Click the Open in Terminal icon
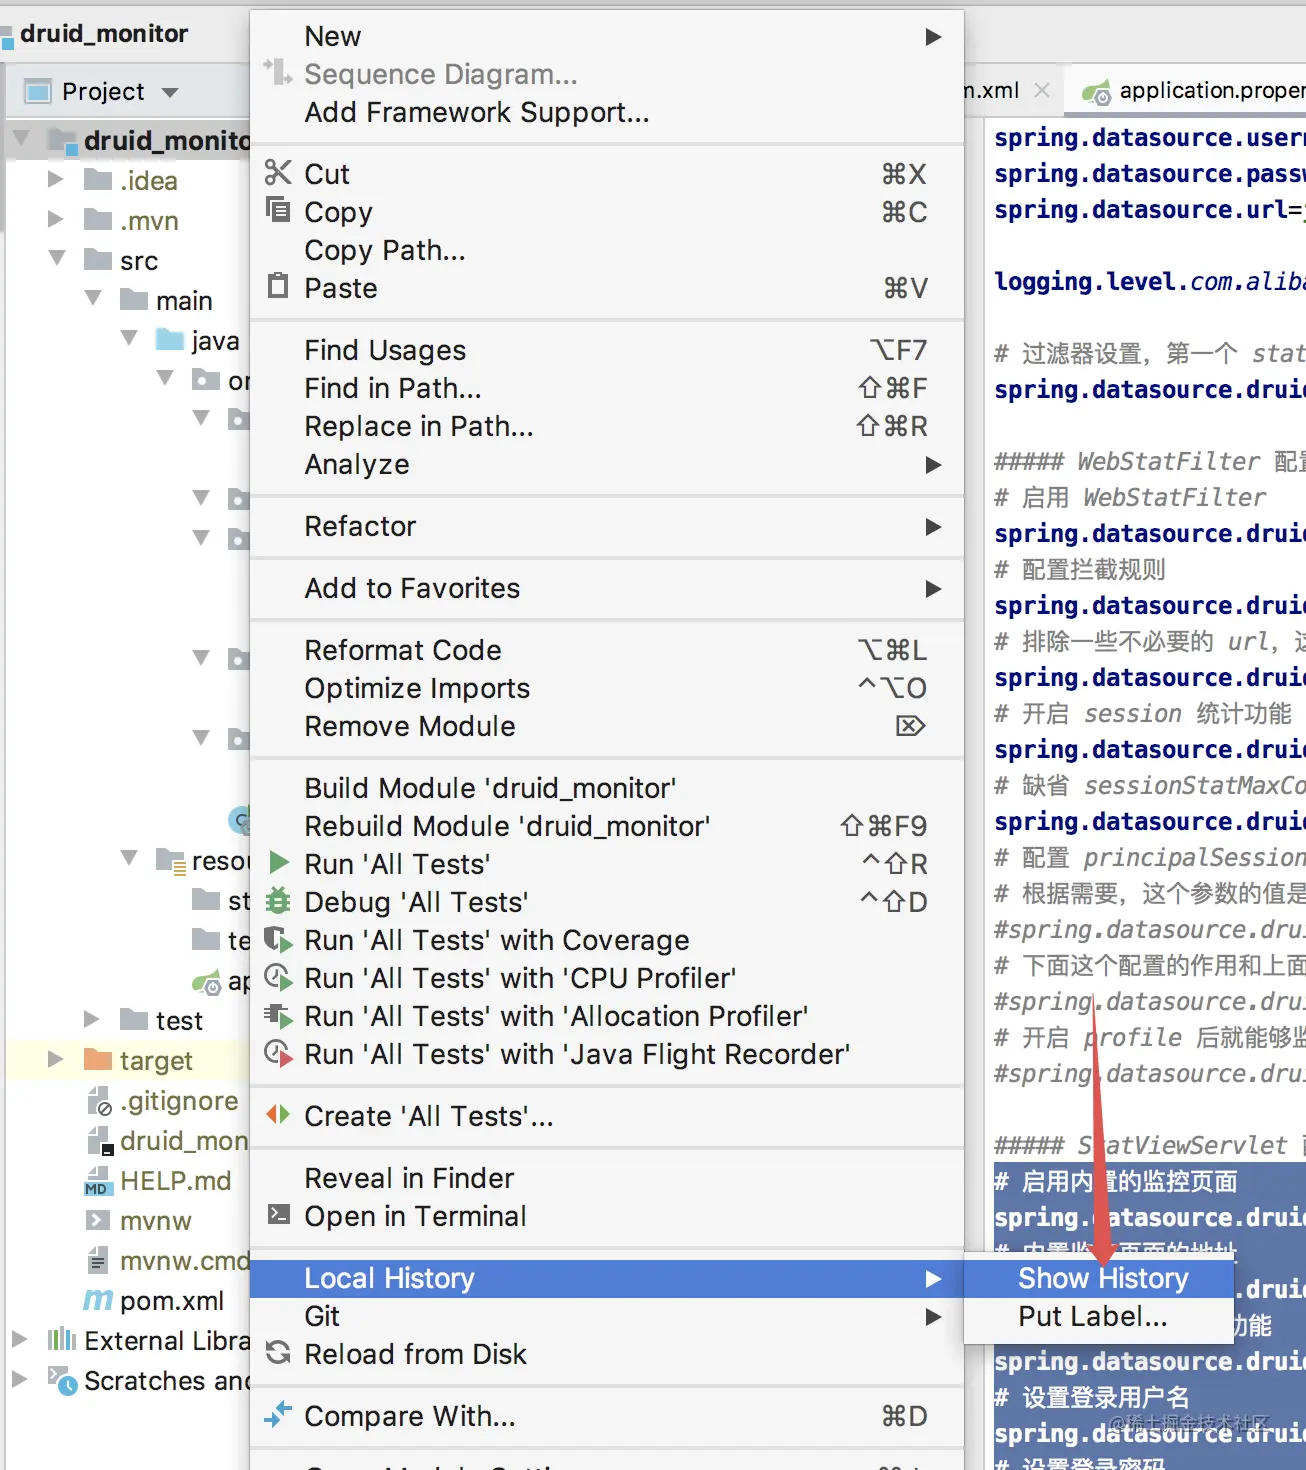The height and width of the screenshot is (1470, 1306). tap(278, 1214)
